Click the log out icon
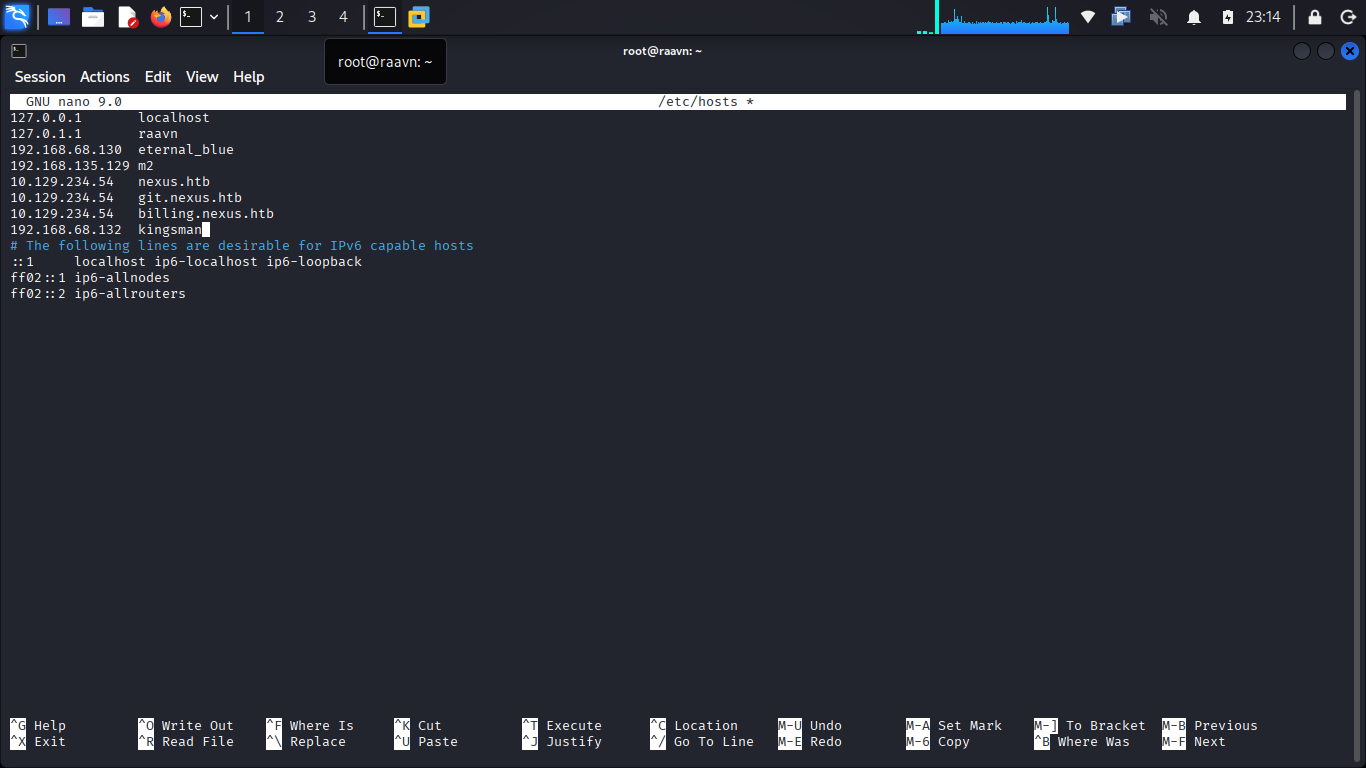1366x768 pixels. click(1347, 17)
